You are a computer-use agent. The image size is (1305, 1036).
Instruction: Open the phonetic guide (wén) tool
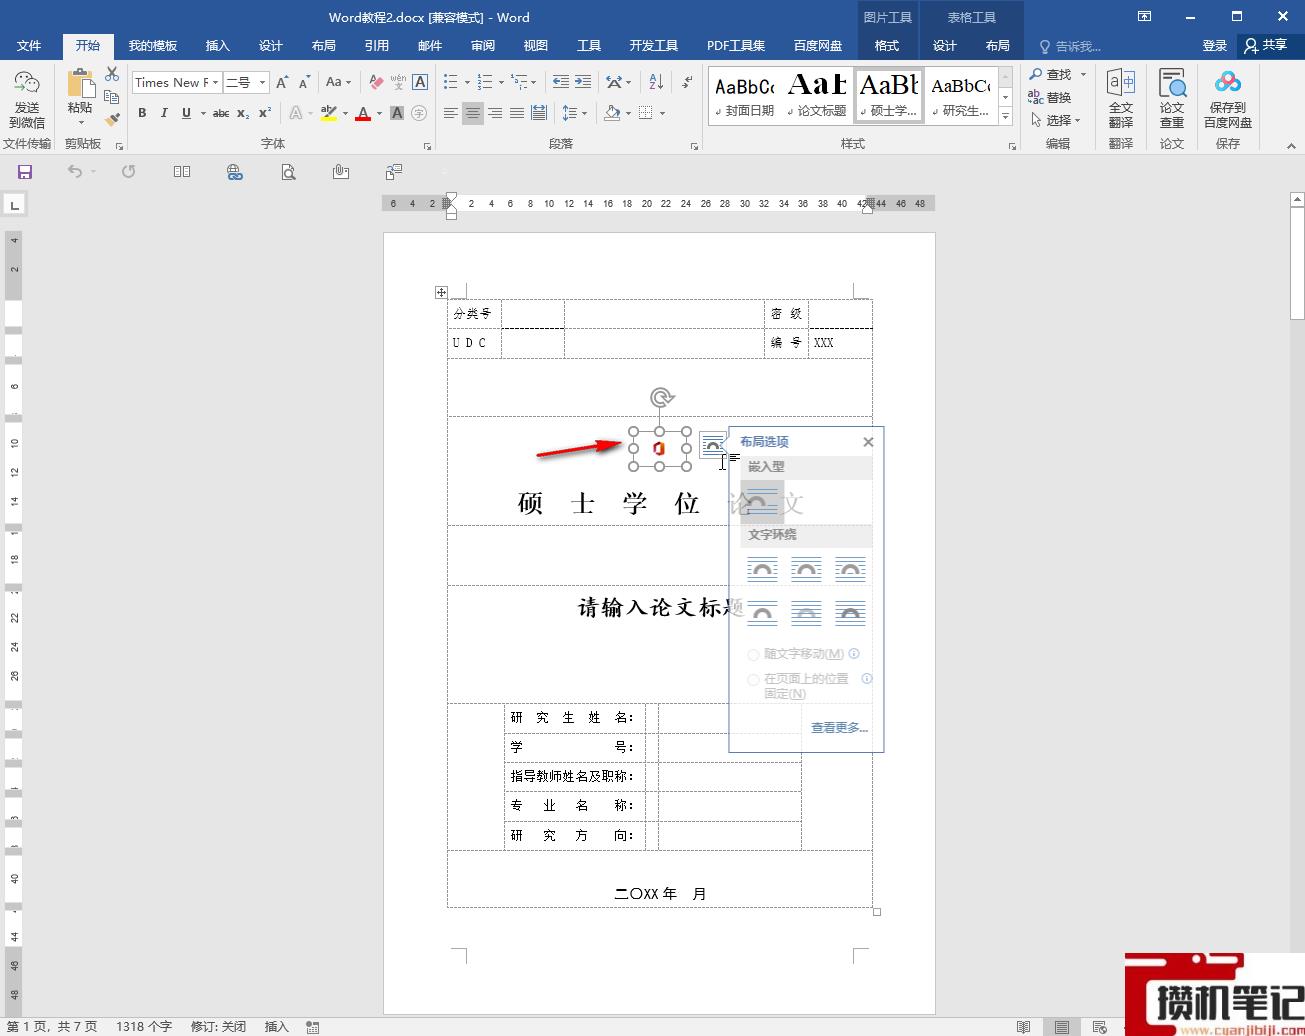[398, 82]
